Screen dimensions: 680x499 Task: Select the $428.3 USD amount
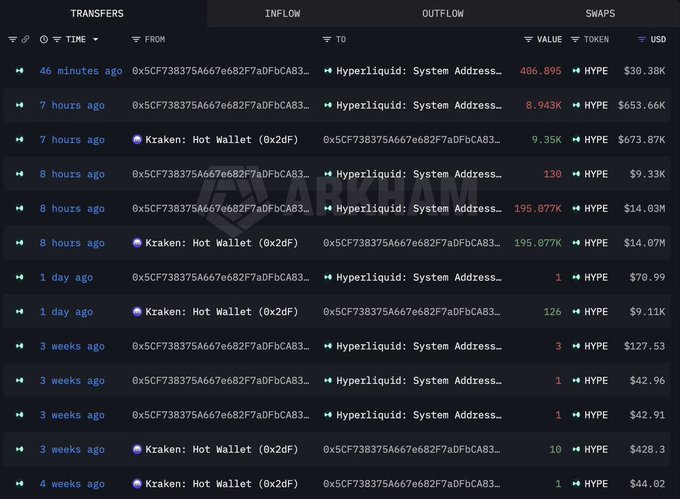(x=647, y=450)
